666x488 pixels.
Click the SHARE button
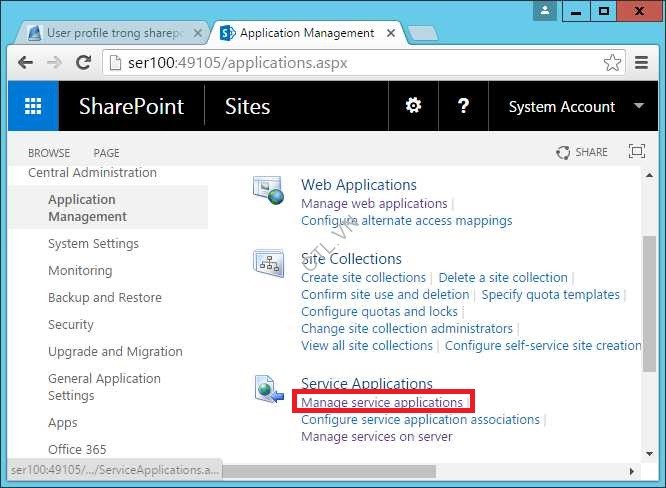point(582,152)
